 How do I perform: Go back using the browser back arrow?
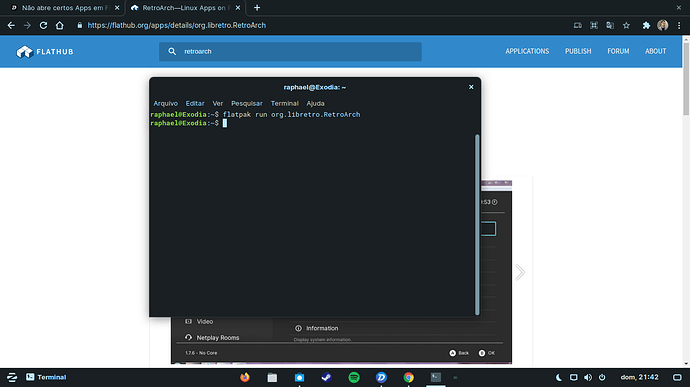[11, 26]
